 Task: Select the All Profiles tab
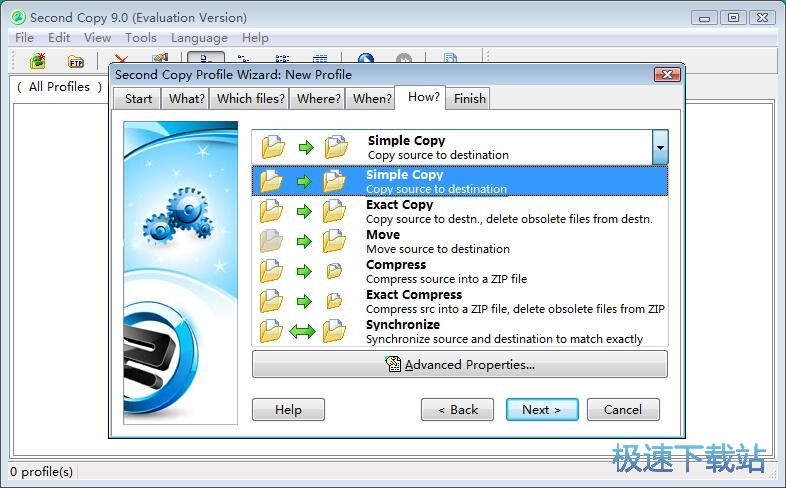pyautogui.click(x=59, y=87)
